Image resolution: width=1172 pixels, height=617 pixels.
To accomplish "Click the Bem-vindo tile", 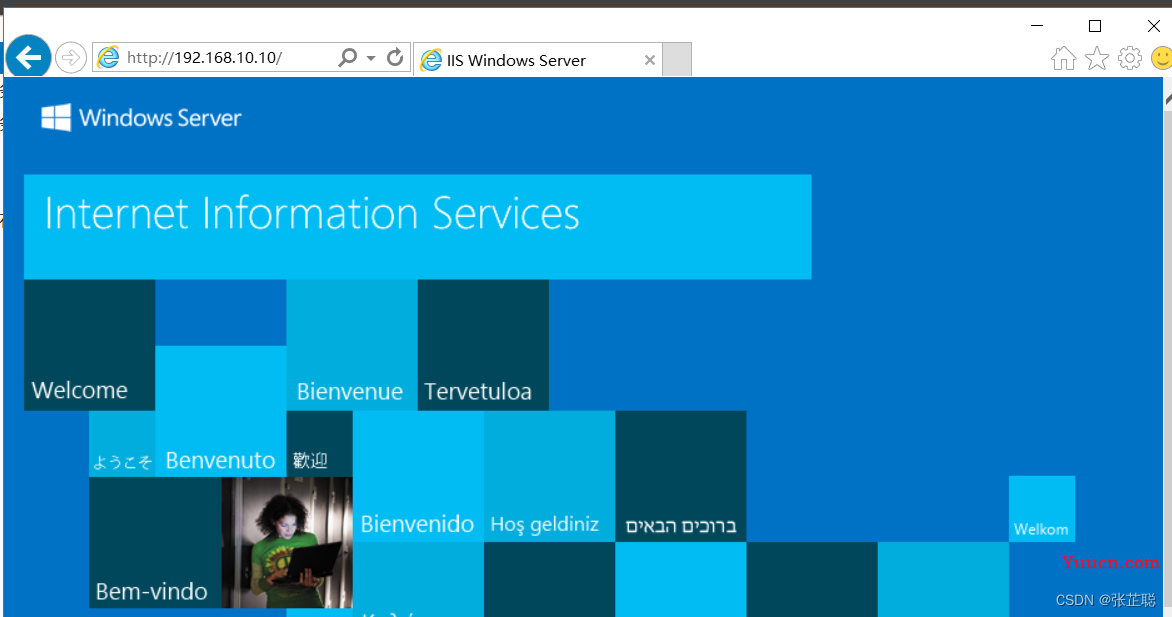I will click(x=155, y=542).
